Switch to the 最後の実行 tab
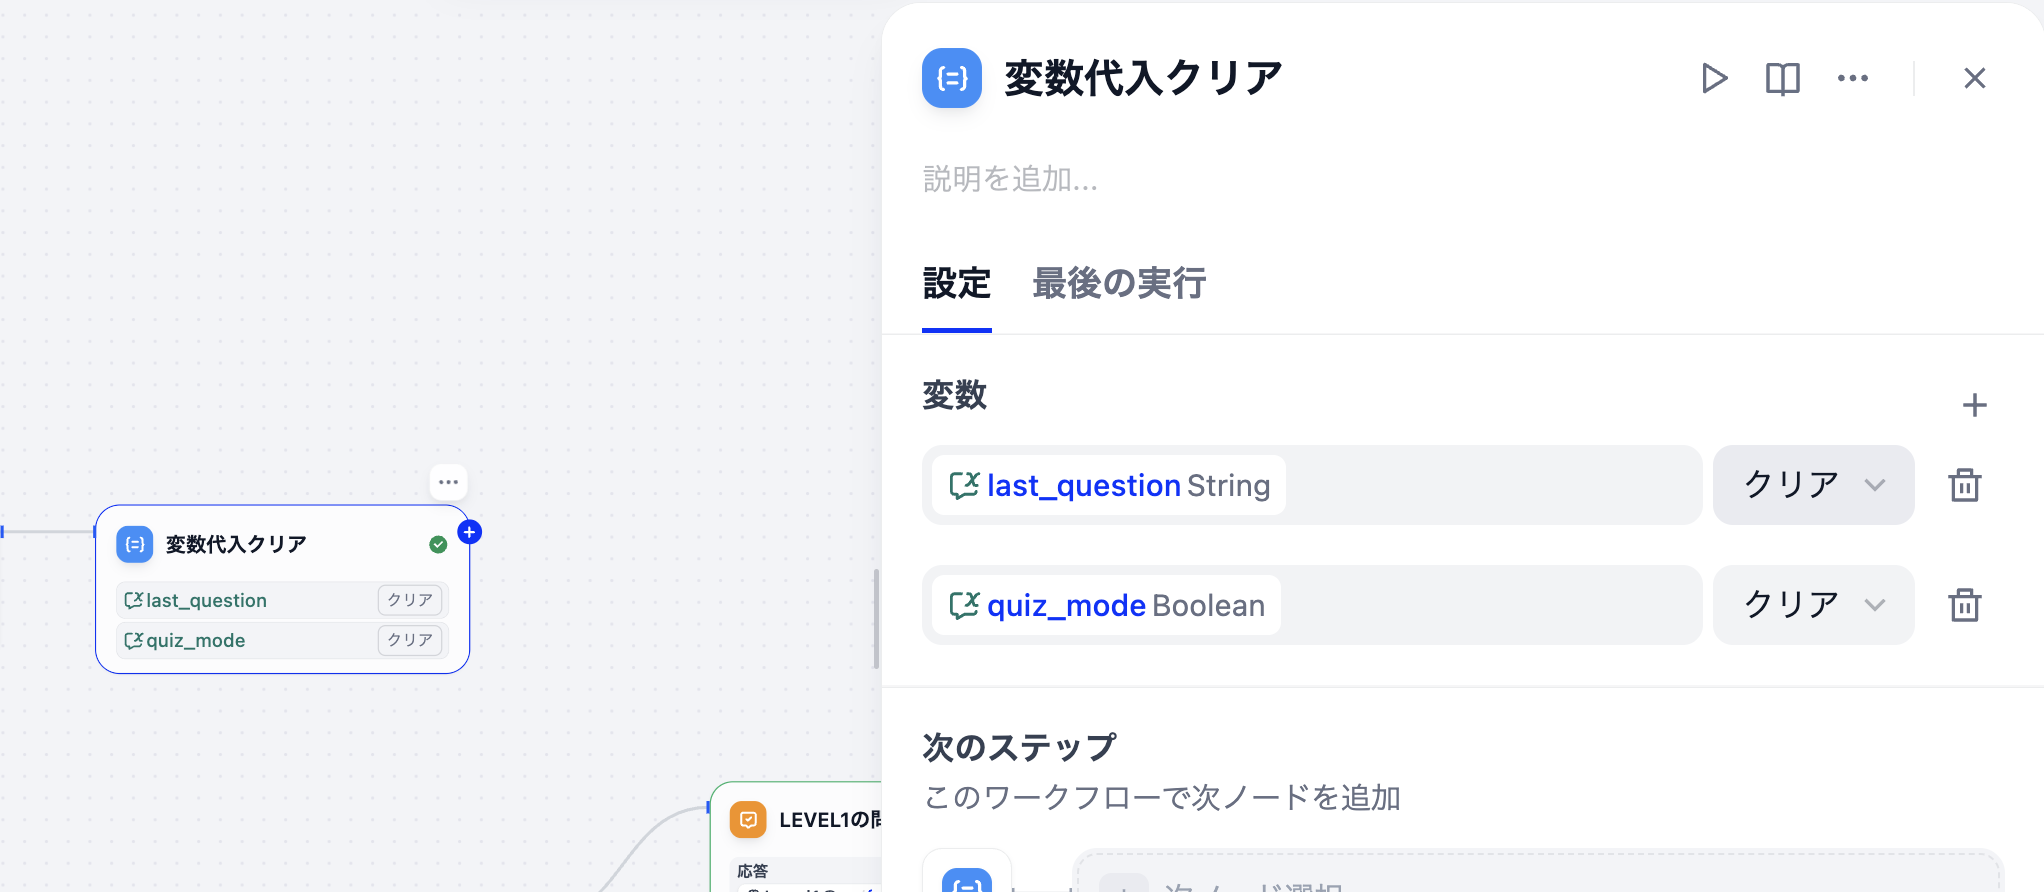2044x892 pixels. [1118, 284]
